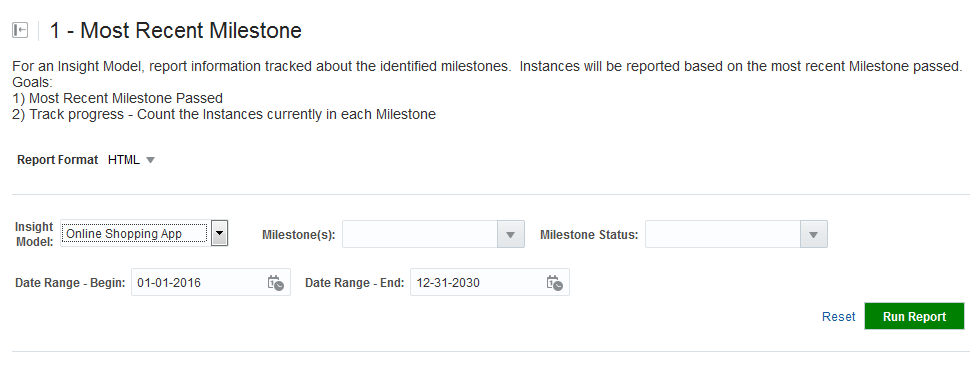Viewport: 980px width, 369px height.
Task: Expand the Milestone(s) dropdown arrow
Action: tap(511, 235)
